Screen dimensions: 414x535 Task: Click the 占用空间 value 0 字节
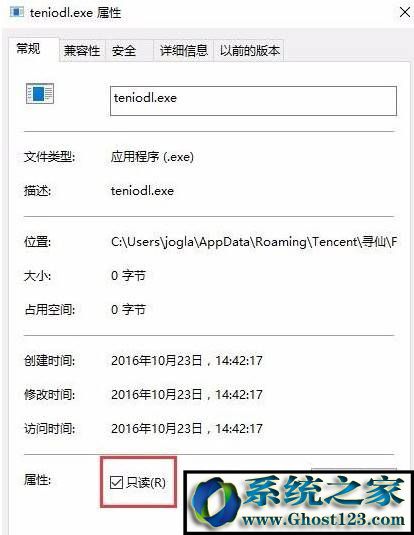click(128, 310)
